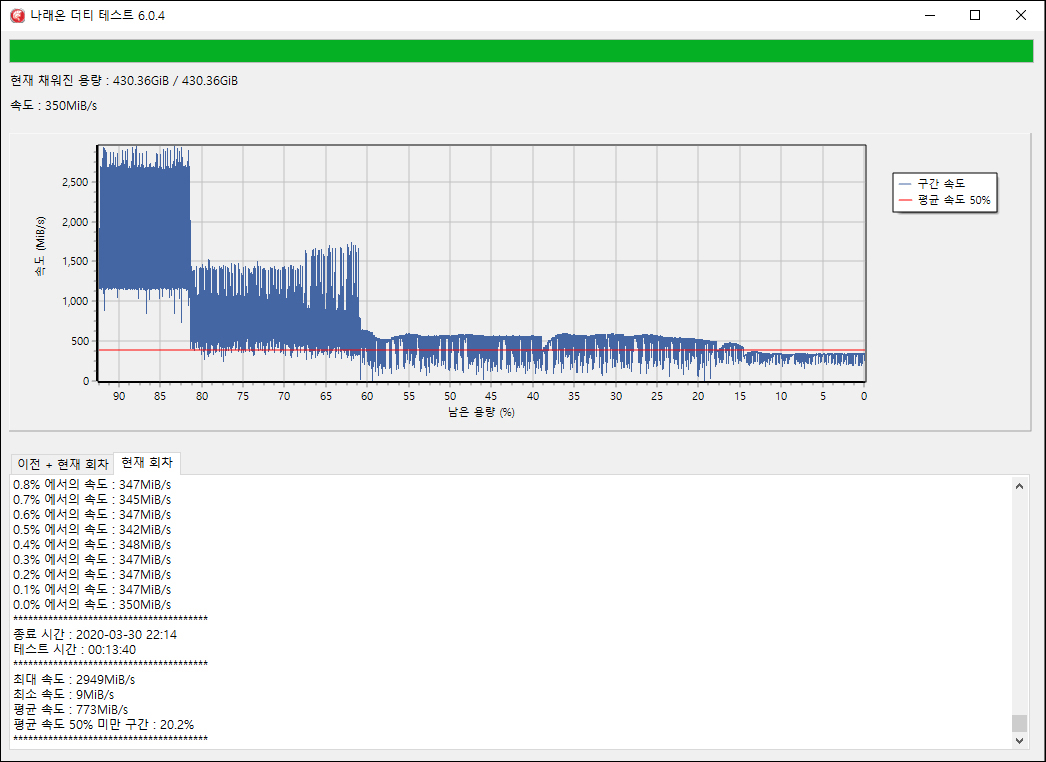
Task: Select the 0.5% 에서의 속도 : 342MiB/s line
Action: pos(92,529)
